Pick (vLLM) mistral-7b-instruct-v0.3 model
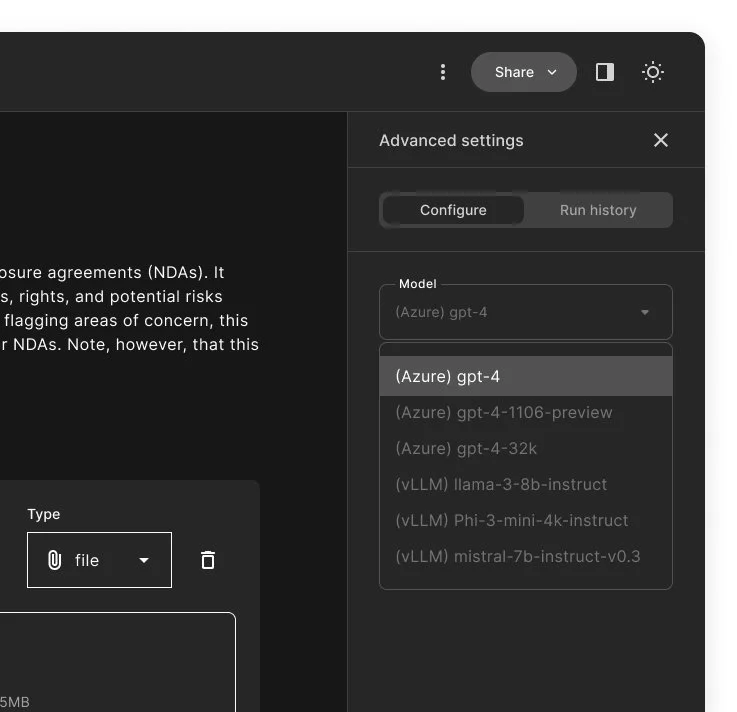 525,556
